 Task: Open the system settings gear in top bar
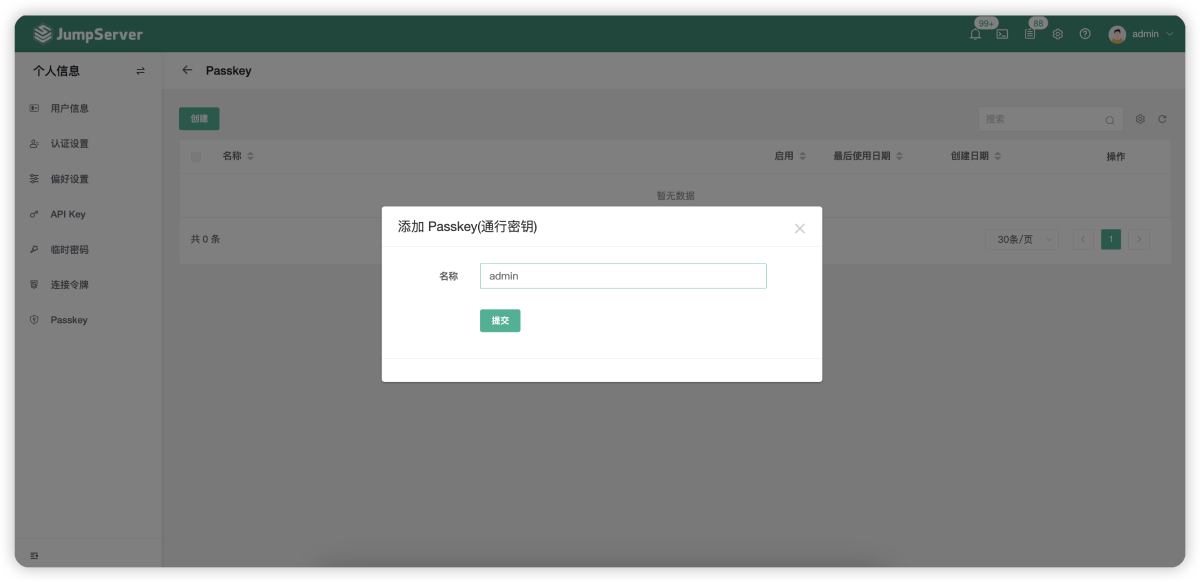click(x=1057, y=33)
